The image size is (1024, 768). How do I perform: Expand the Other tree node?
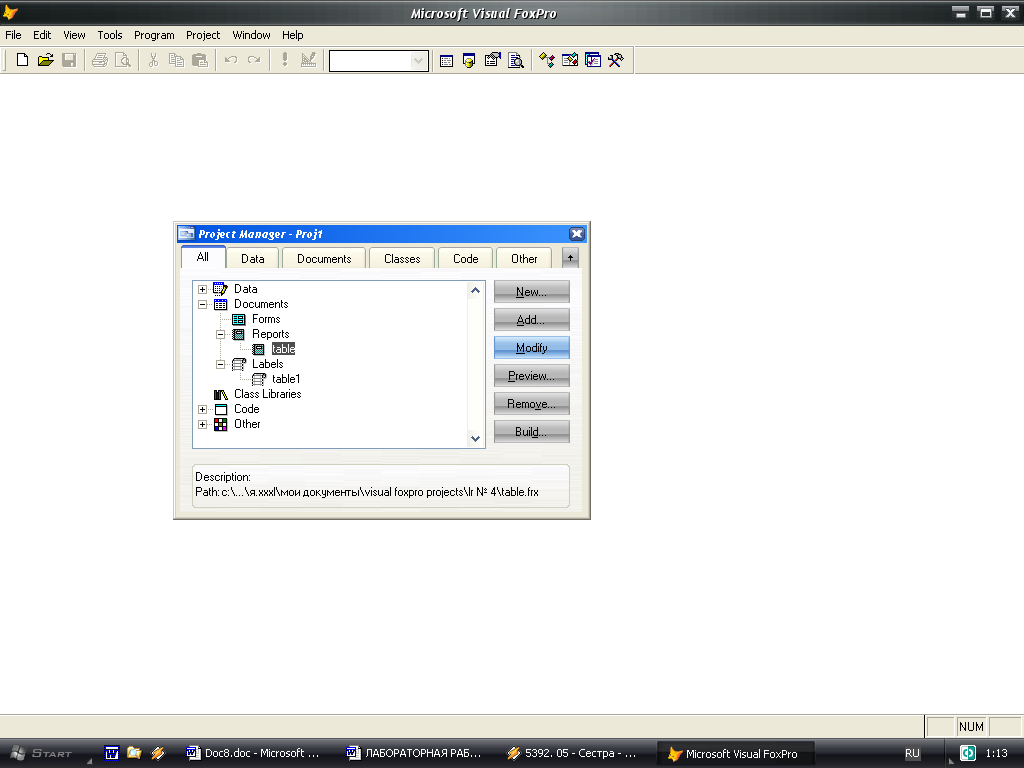tap(202, 424)
